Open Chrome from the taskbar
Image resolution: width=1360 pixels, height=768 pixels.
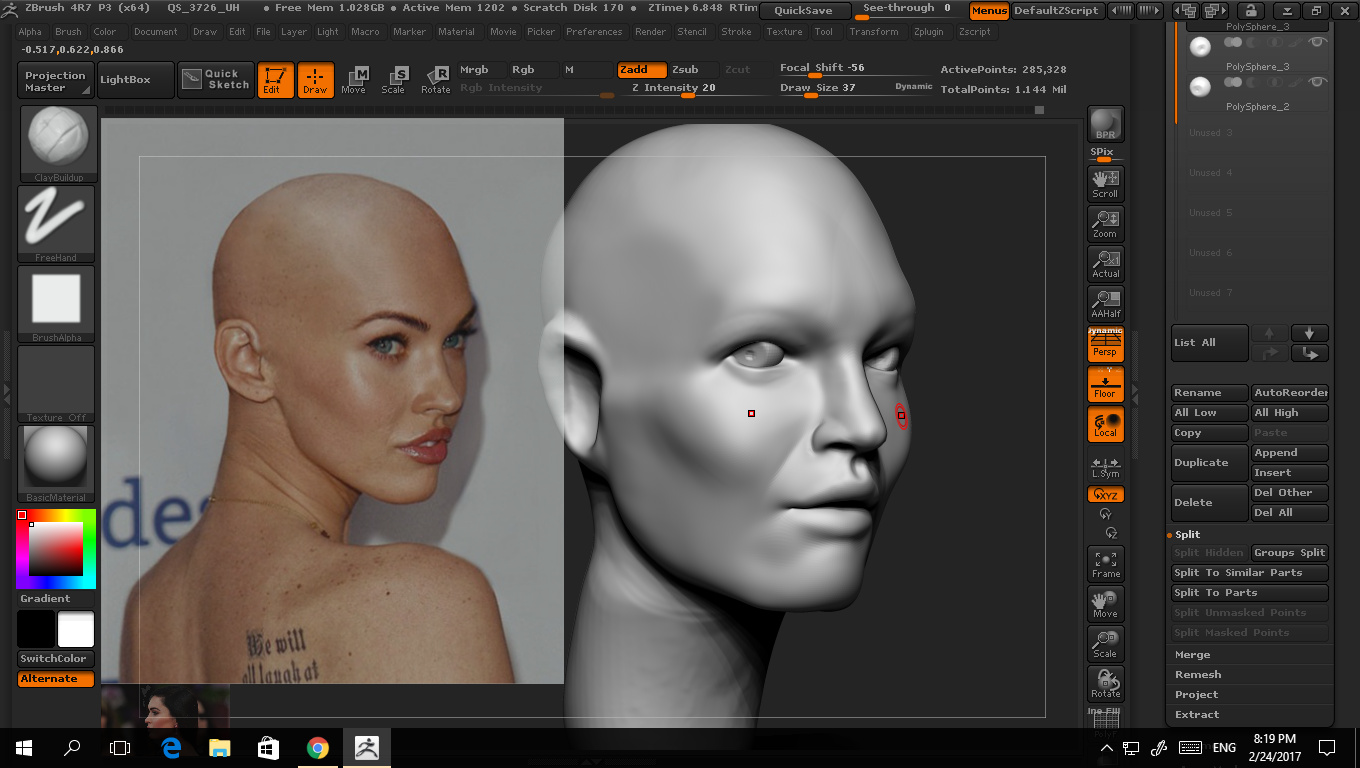coord(318,748)
